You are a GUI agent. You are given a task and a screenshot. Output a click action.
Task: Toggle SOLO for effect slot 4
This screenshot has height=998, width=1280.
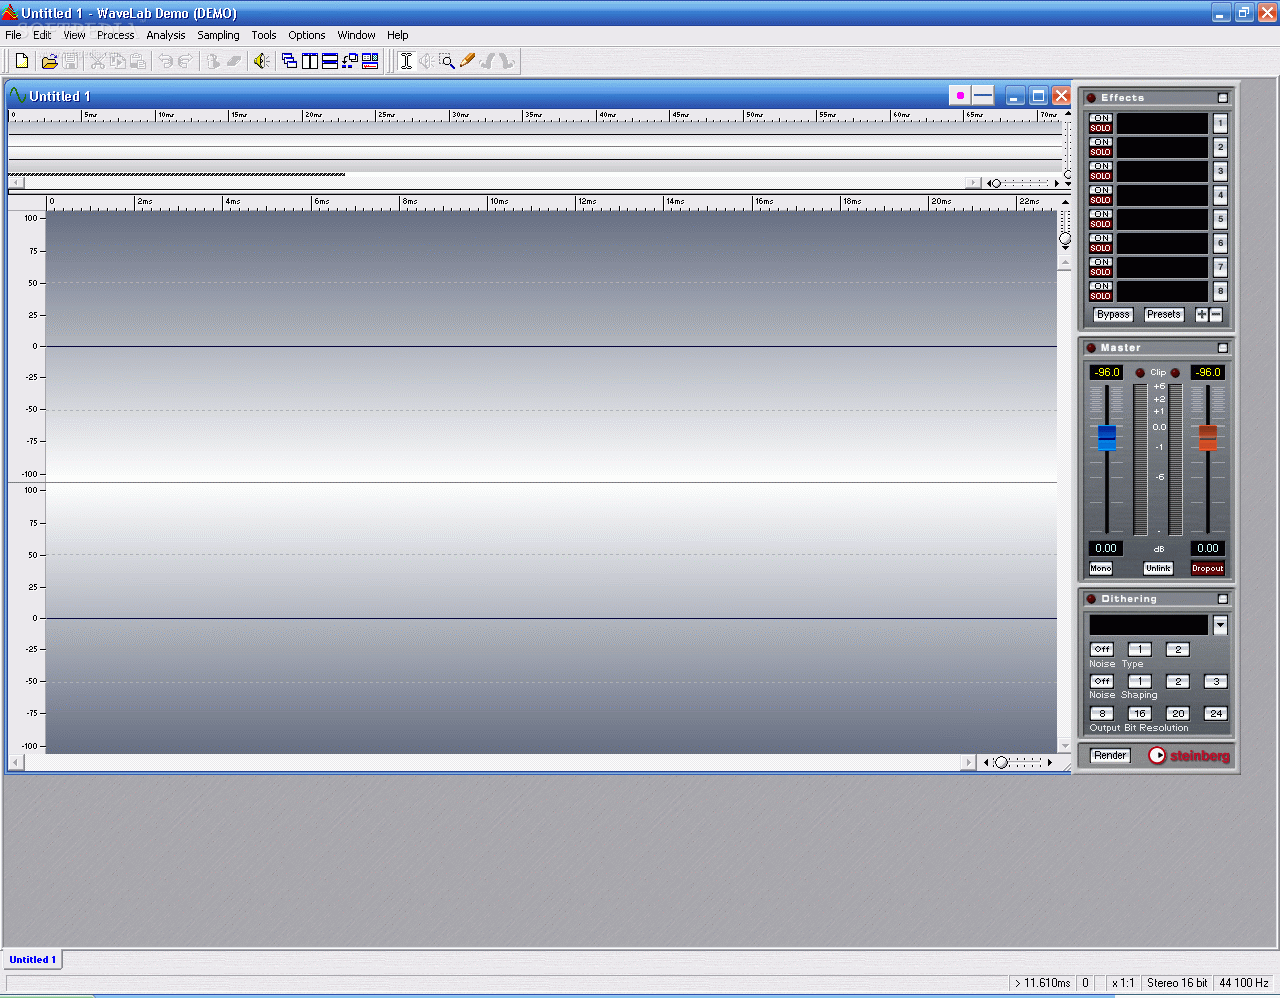(x=1101, y=200)
